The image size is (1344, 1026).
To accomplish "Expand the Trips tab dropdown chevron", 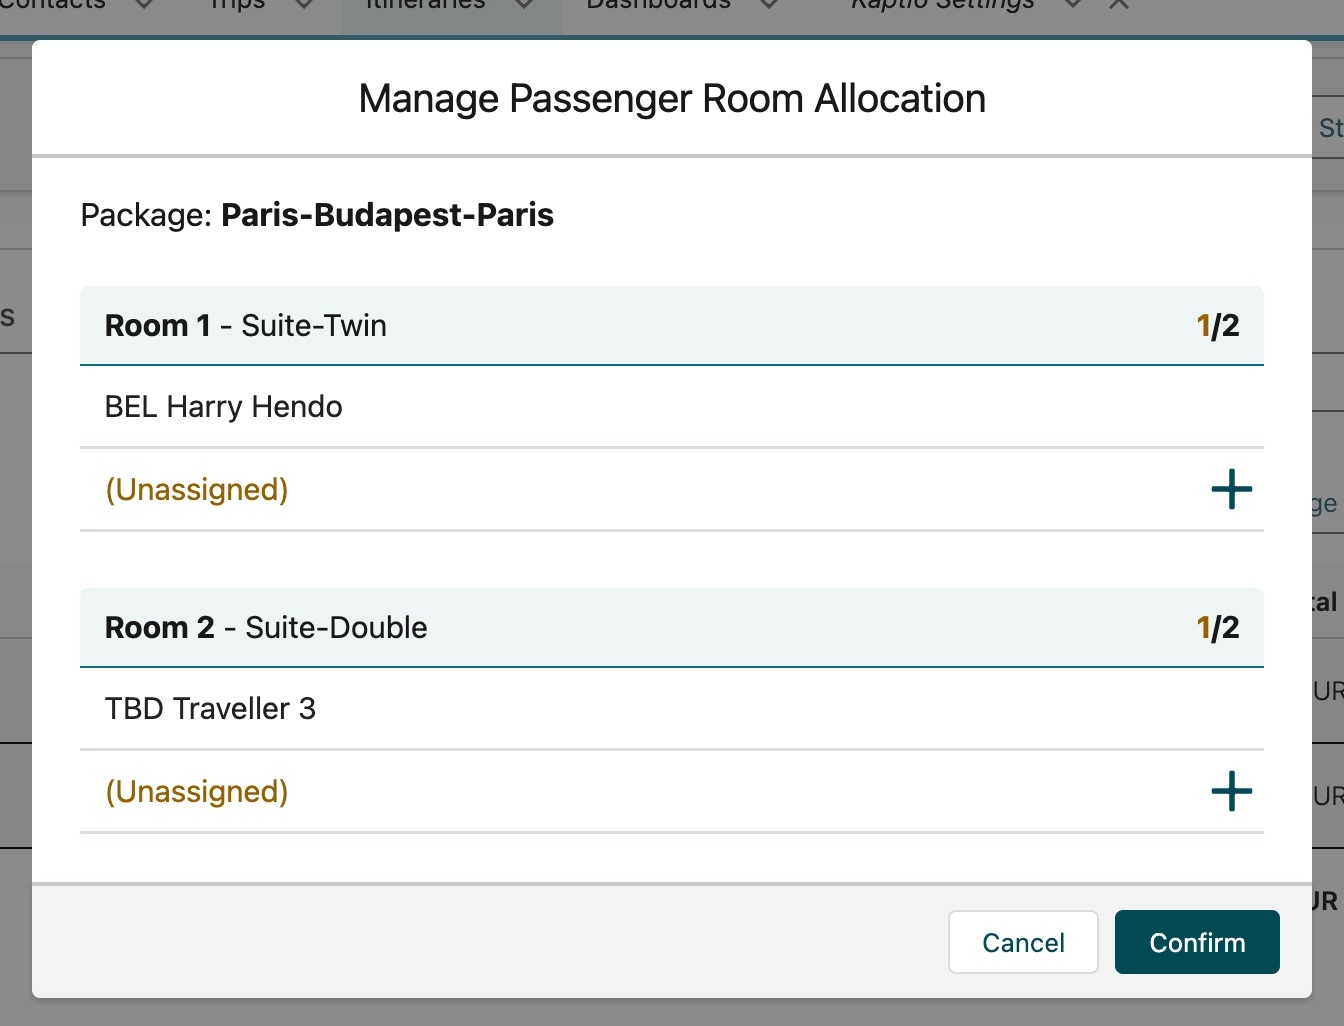I will tap(305, 4).
